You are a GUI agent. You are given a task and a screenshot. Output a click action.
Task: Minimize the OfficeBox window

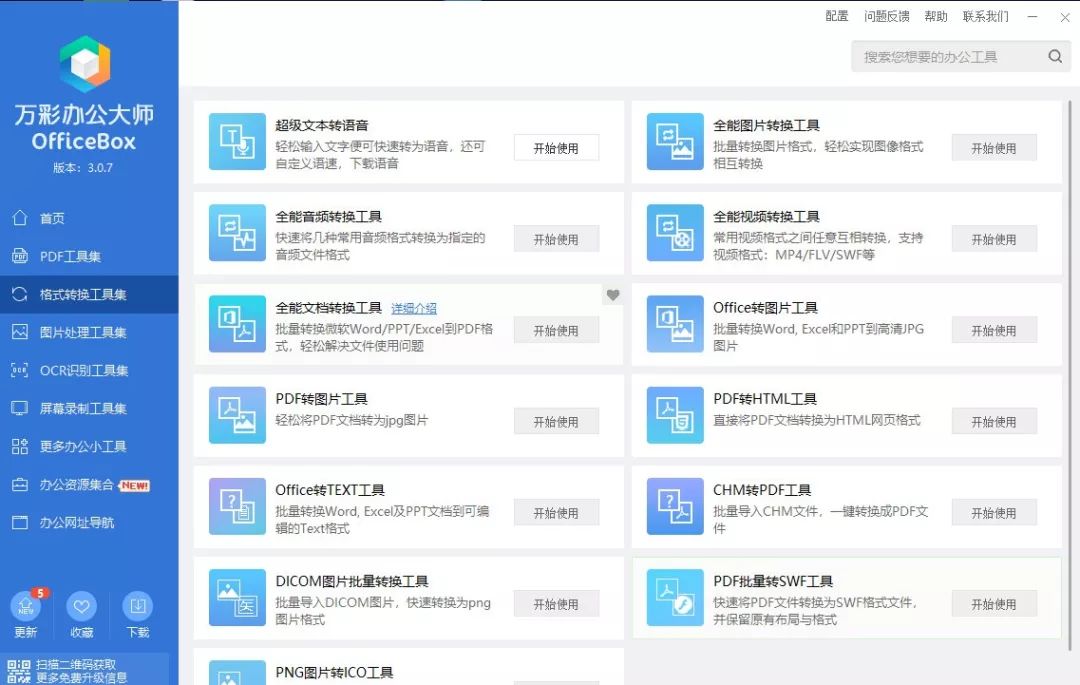tap(1032, 17)
